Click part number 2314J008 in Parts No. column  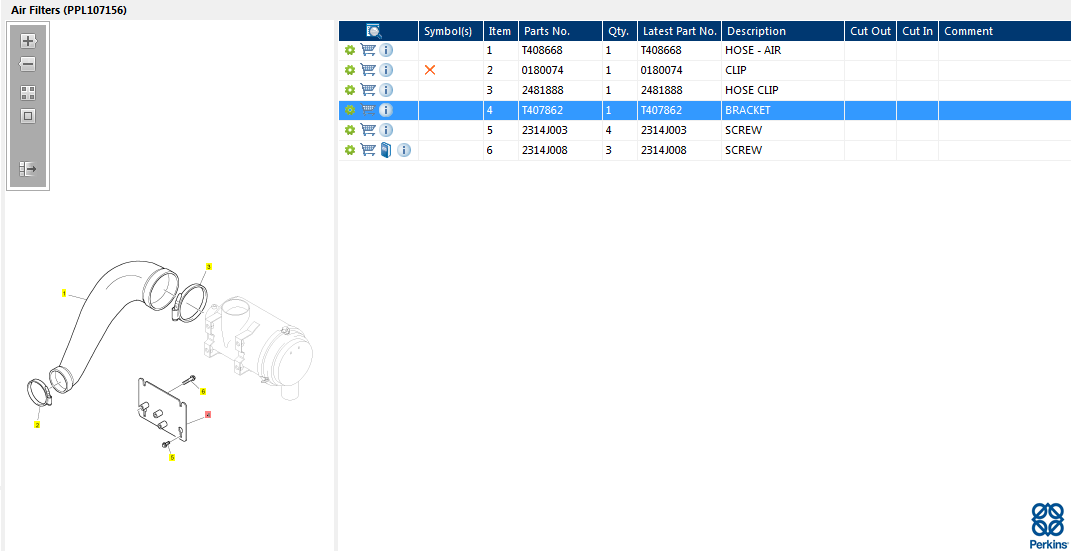pos(545,150)
